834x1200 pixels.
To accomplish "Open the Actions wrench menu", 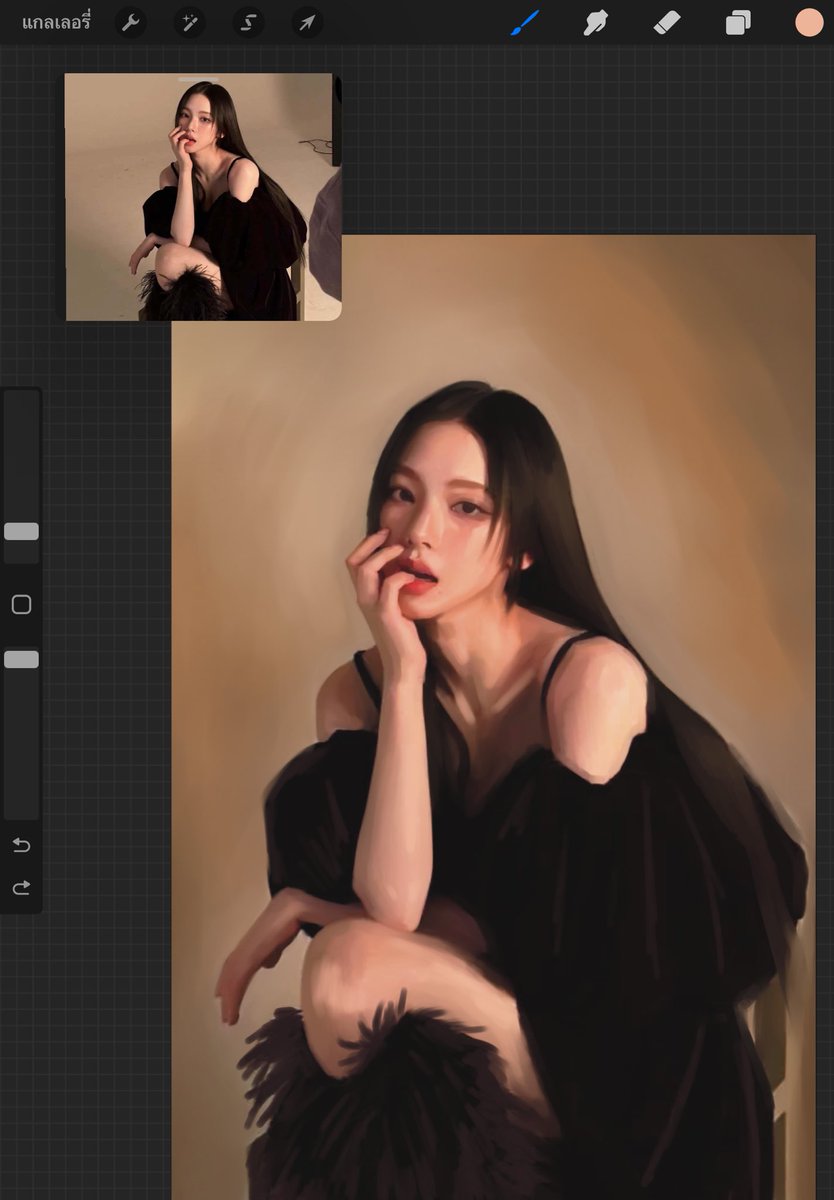I will point(130,22).
